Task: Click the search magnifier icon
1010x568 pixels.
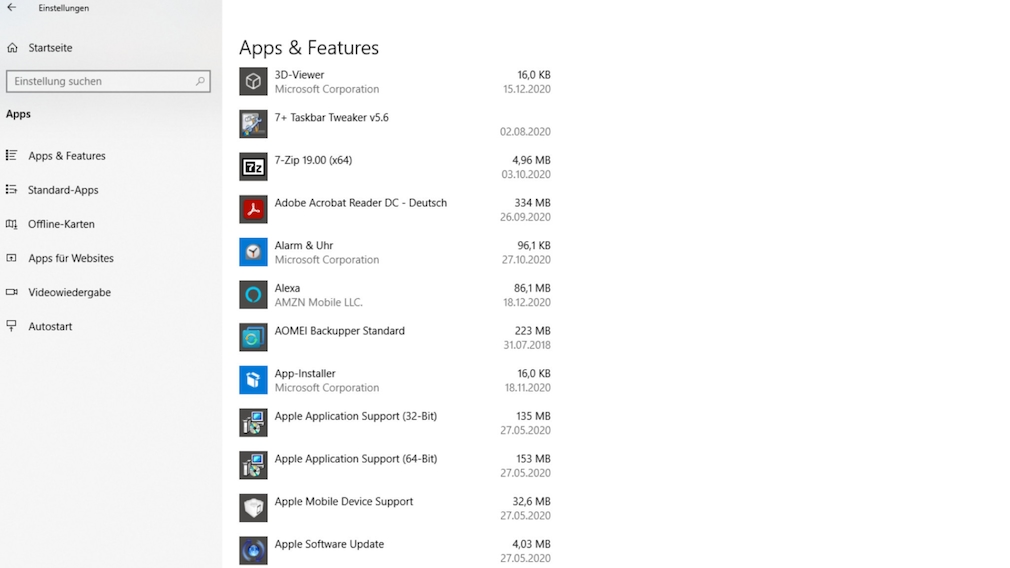Action: [200, 81]
